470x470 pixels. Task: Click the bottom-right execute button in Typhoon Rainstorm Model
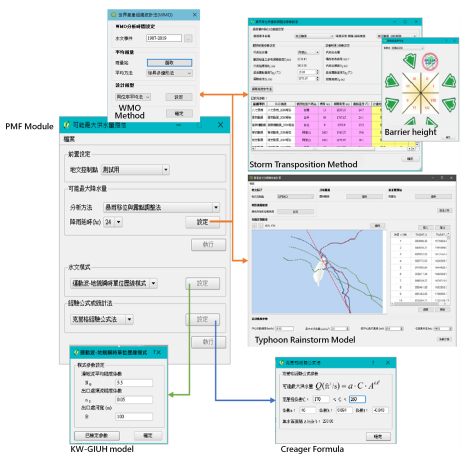click(445, 339)
